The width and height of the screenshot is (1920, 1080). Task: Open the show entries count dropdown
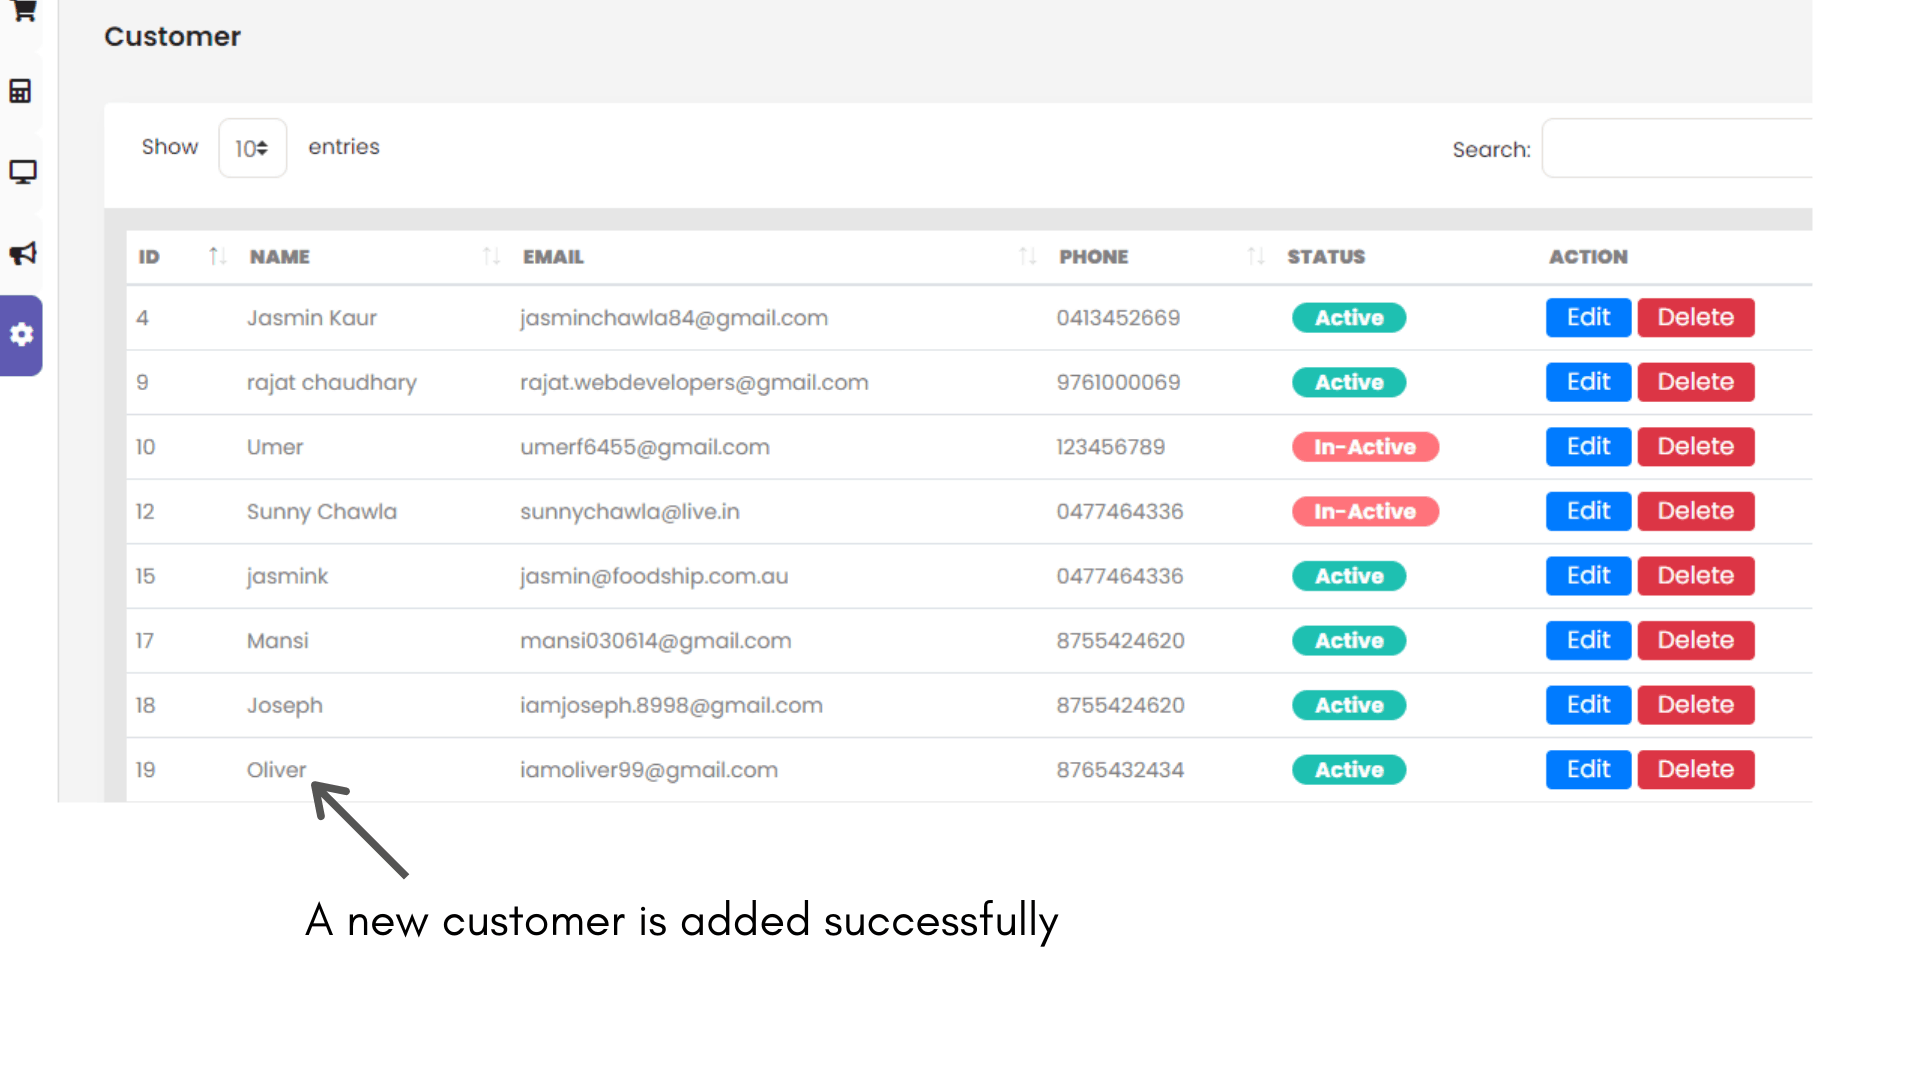pos(252,148)
